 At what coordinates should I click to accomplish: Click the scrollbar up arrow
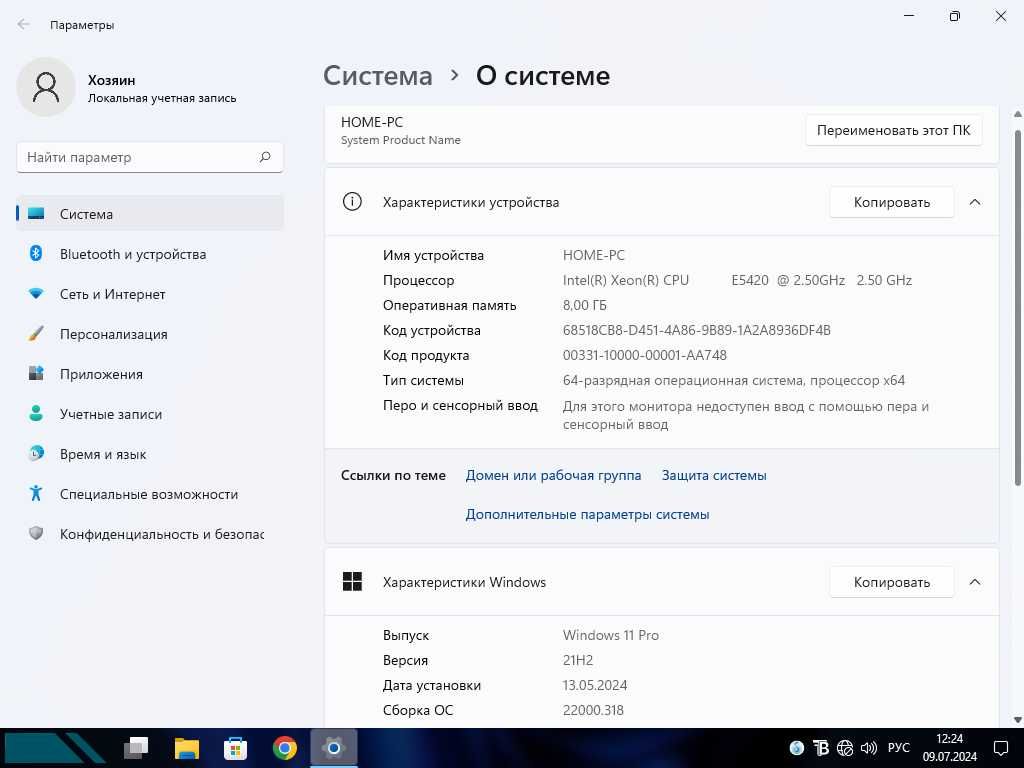[x=1017, y=114]
